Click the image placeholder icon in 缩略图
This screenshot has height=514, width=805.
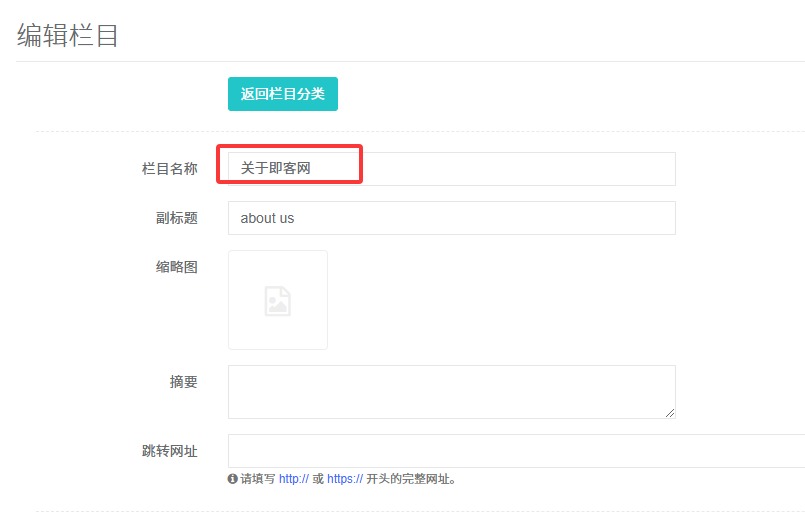click(277, 301)
